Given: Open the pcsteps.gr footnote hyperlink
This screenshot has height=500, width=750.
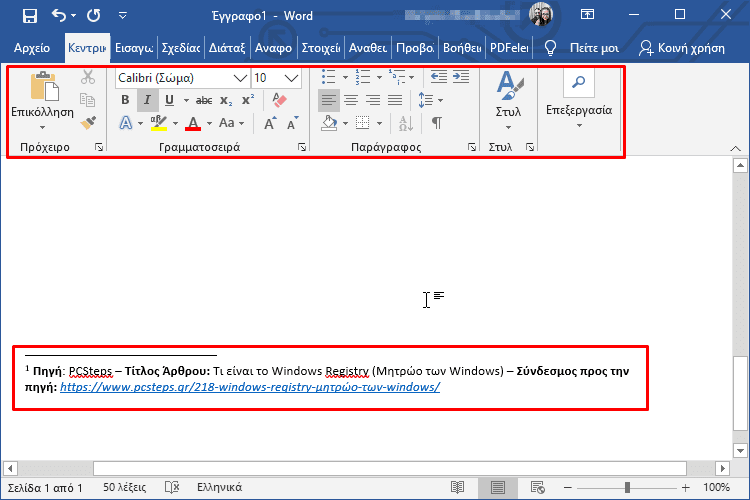Looking at the screenshot, I should click(250, 387).
